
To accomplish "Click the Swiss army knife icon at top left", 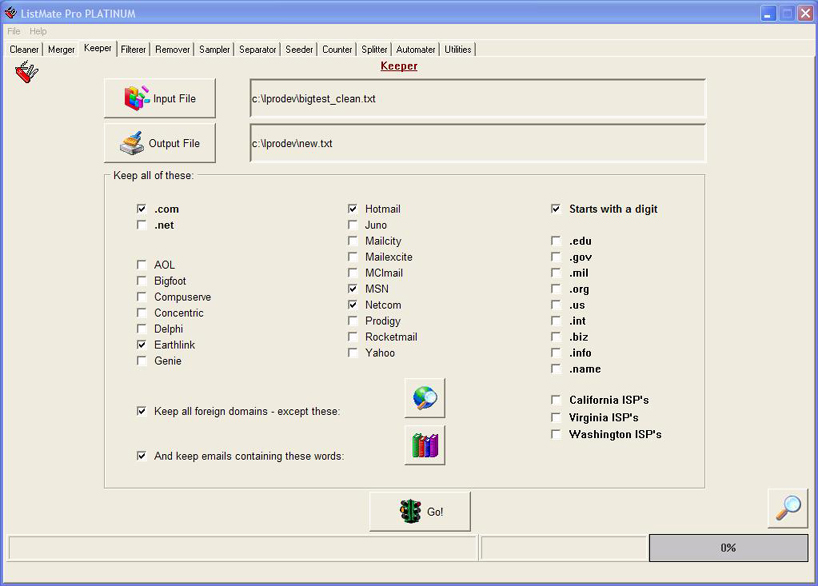I will (26, 72).
